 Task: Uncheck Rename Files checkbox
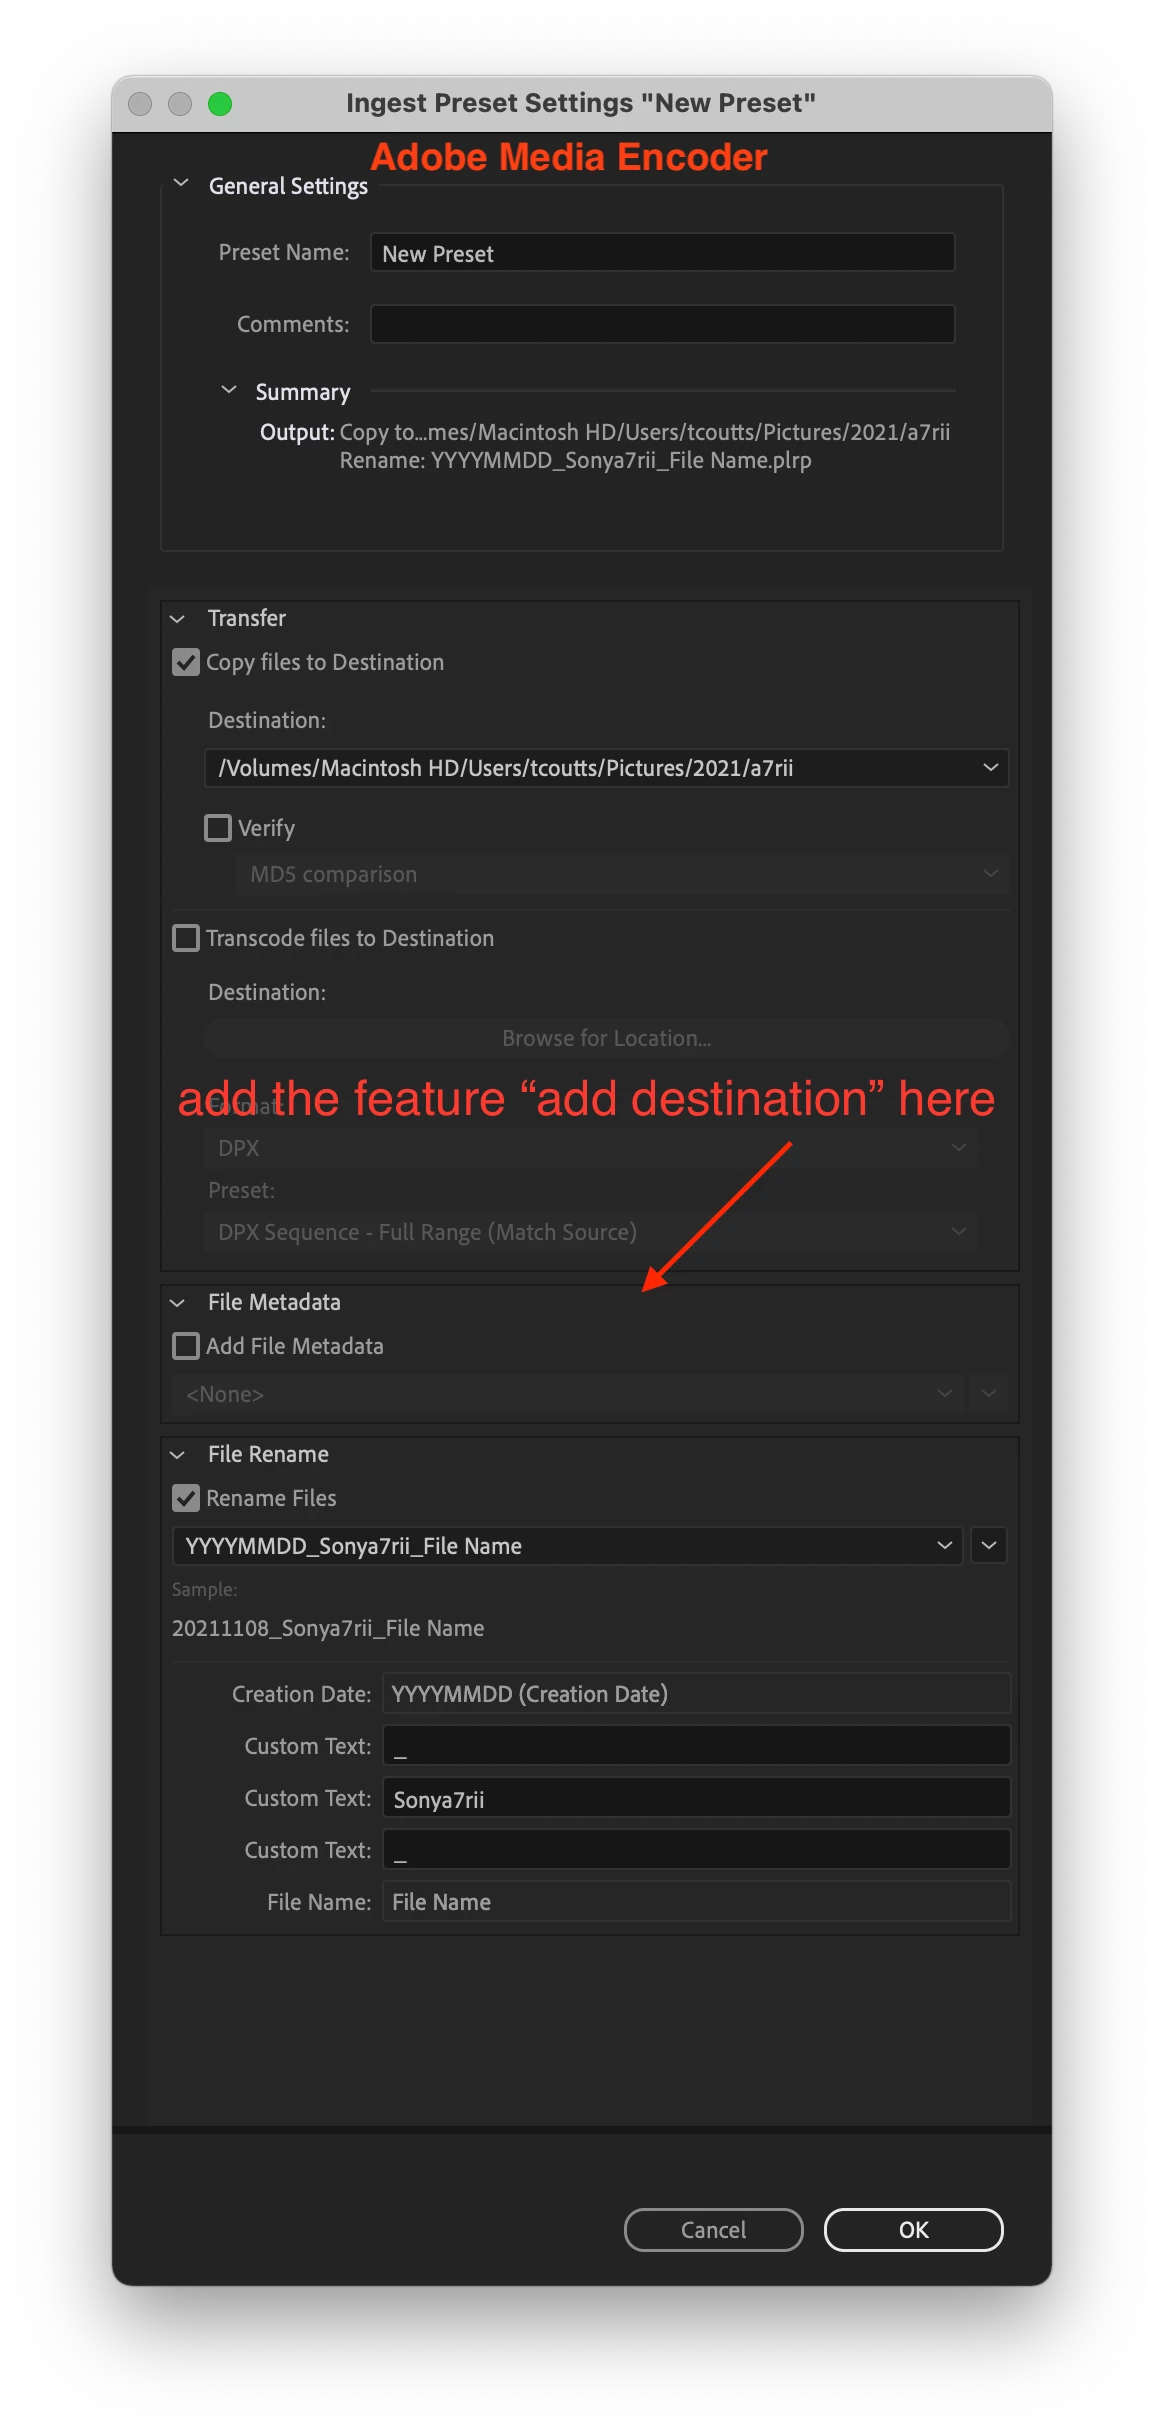click(x=186, y=1498)
